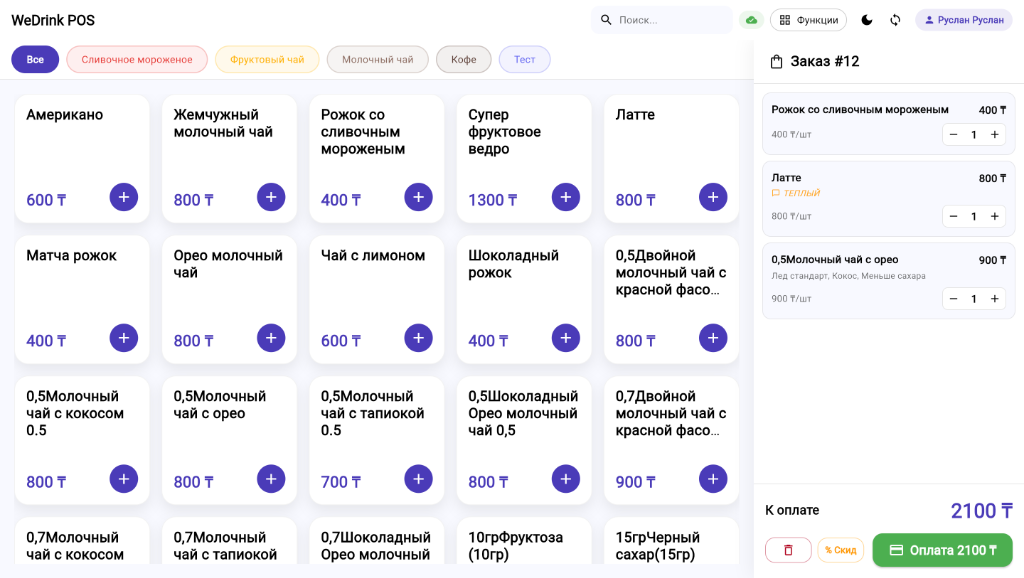The height and width of the screenshot is (578, 1024).
Task: Open 0,5Молочный чай с орео order item
Action: (x=888, y=281)
